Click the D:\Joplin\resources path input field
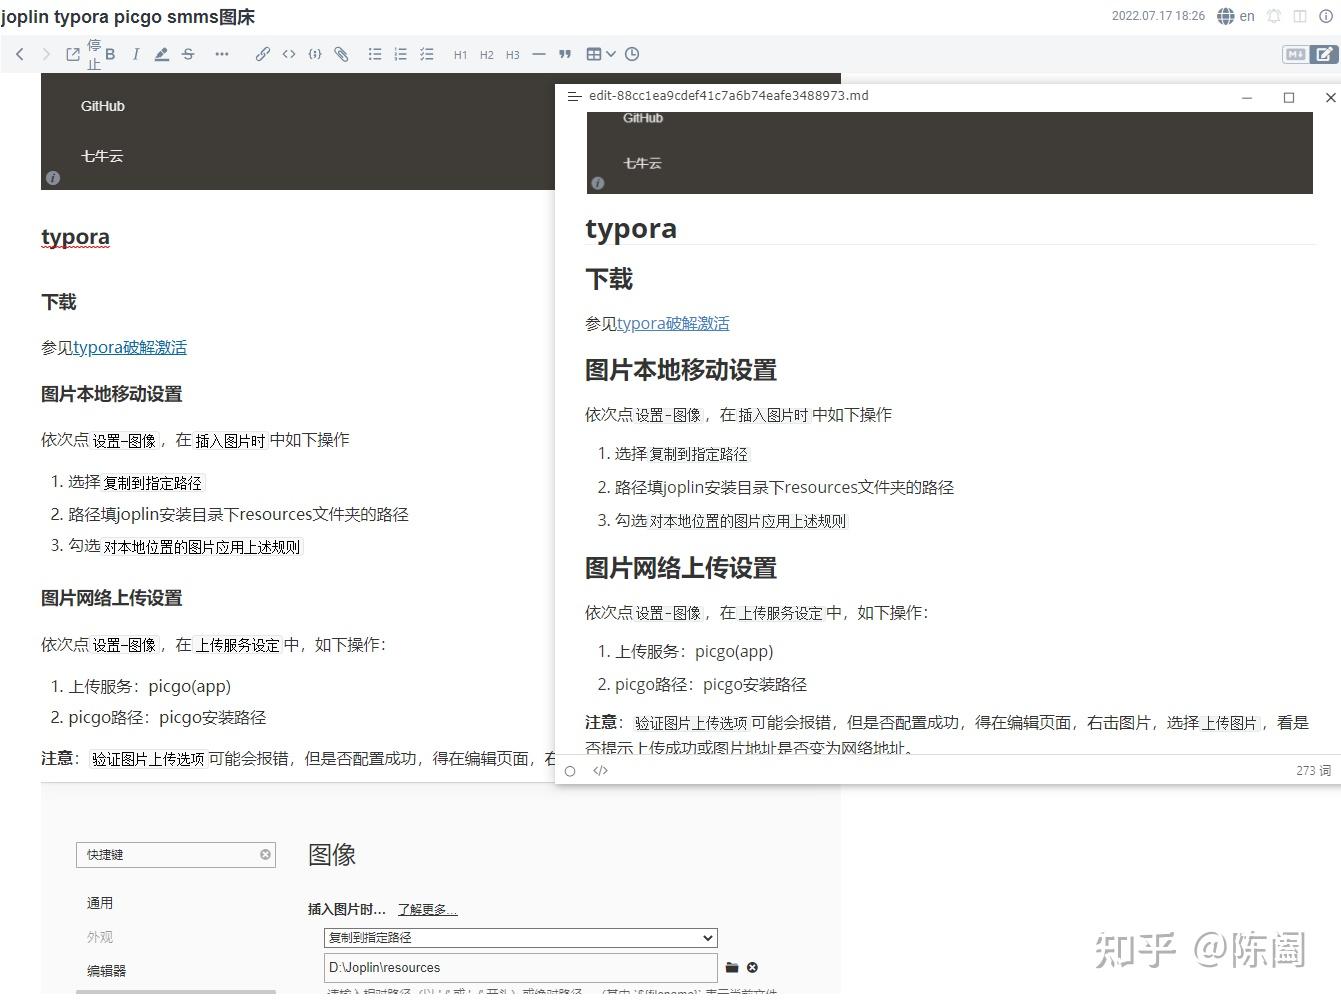1341x1004 pixels. click(x=520, y=967)
